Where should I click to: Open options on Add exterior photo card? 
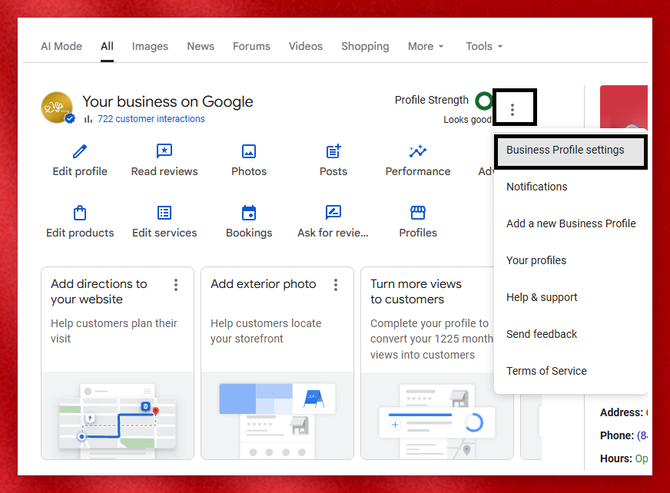pos(335,285)
